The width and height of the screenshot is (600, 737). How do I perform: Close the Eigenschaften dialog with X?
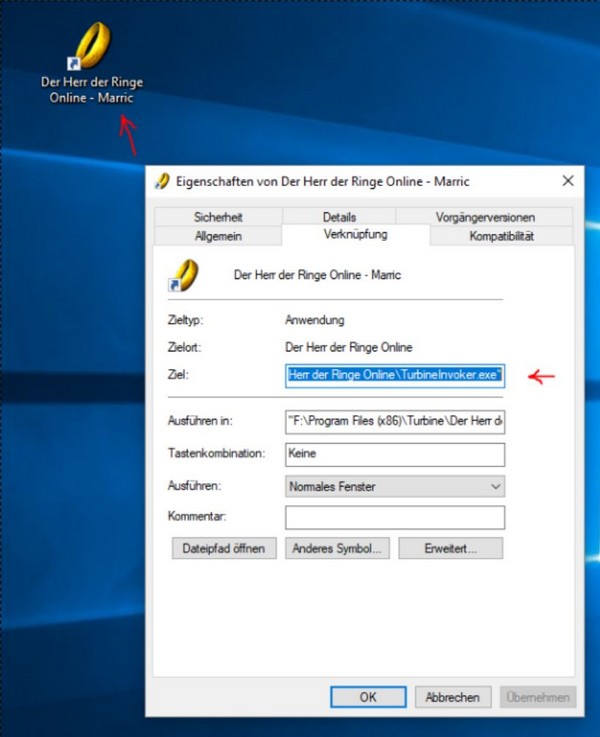568,181
